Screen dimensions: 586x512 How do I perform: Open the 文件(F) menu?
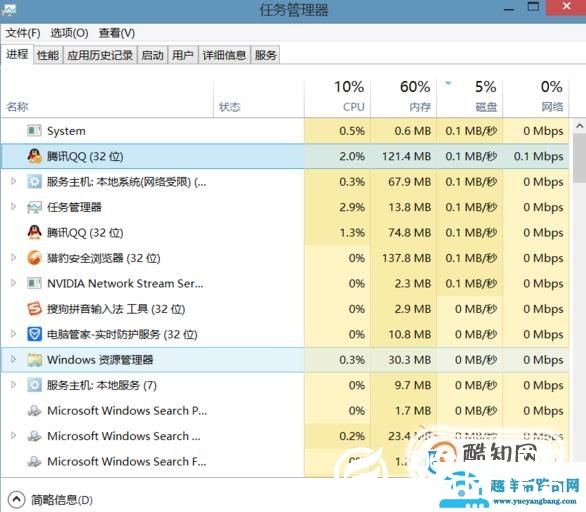point(23,33)
